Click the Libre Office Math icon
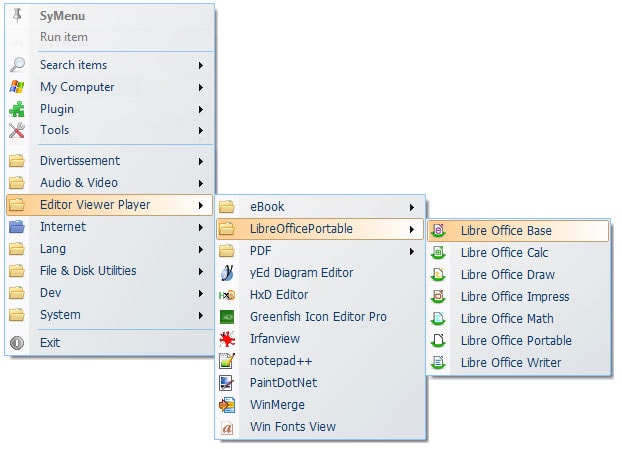622x449 pixels. (x=438, y=319)
